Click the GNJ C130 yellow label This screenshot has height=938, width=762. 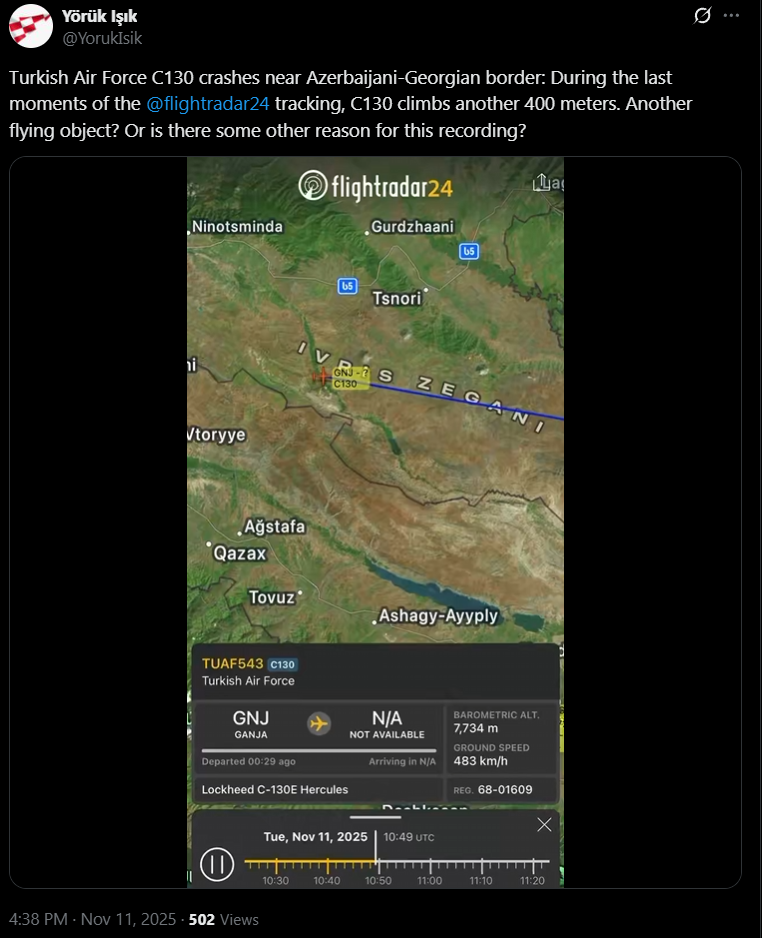pos(350,378)
